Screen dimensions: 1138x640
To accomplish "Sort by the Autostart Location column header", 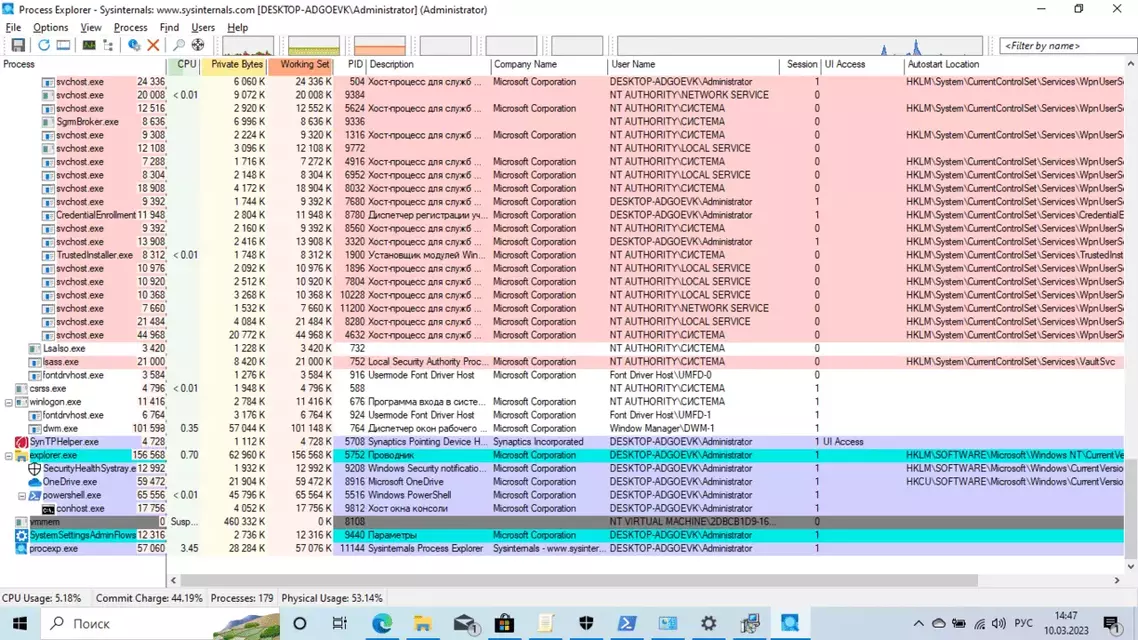I will [x=1015, y=65].
